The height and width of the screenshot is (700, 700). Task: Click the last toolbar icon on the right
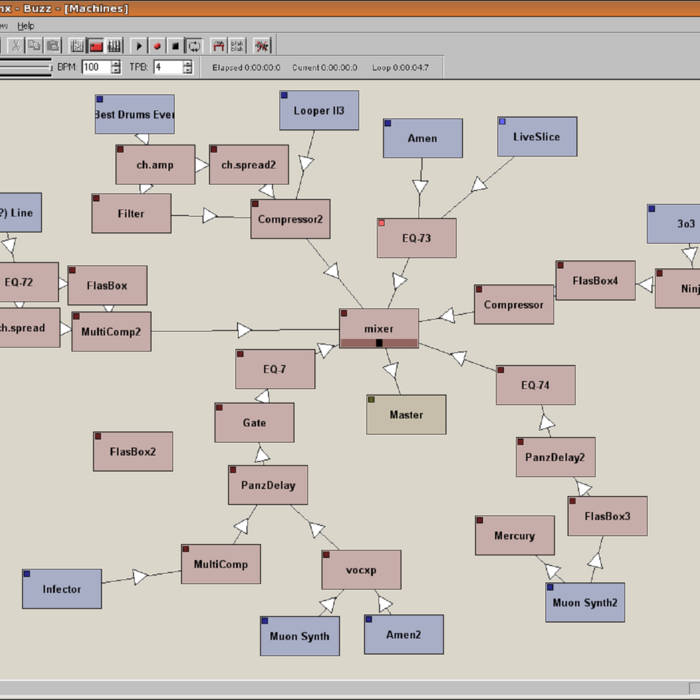coord(262,46)
